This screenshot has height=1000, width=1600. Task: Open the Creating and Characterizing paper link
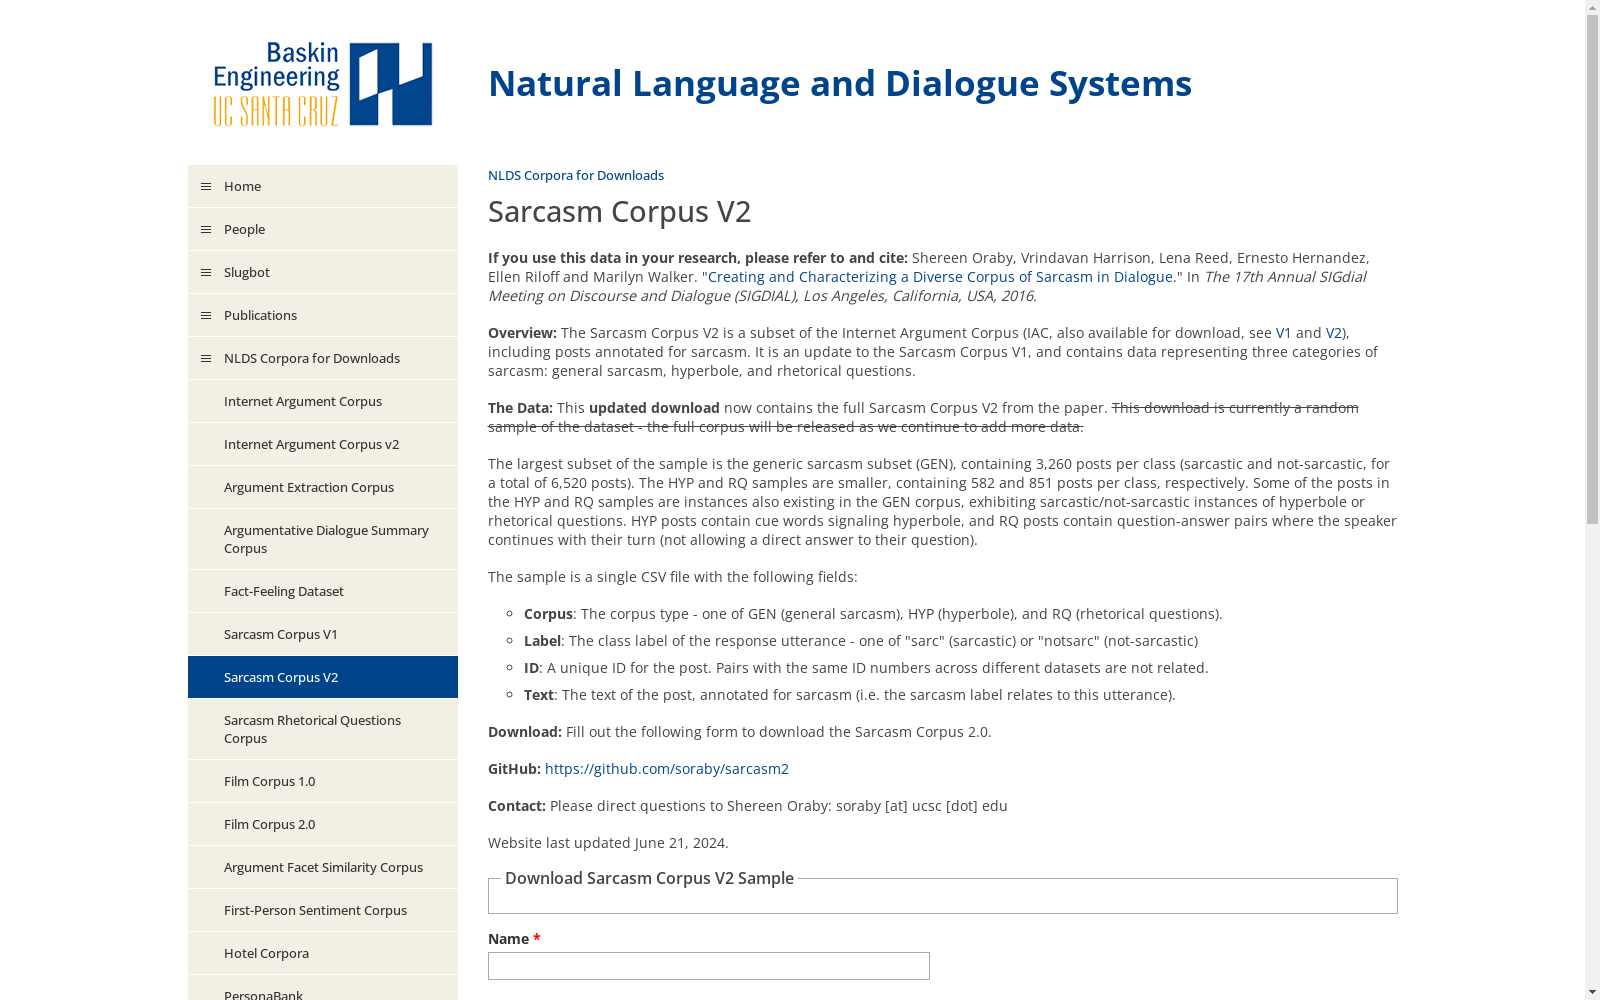click(940, 277)
